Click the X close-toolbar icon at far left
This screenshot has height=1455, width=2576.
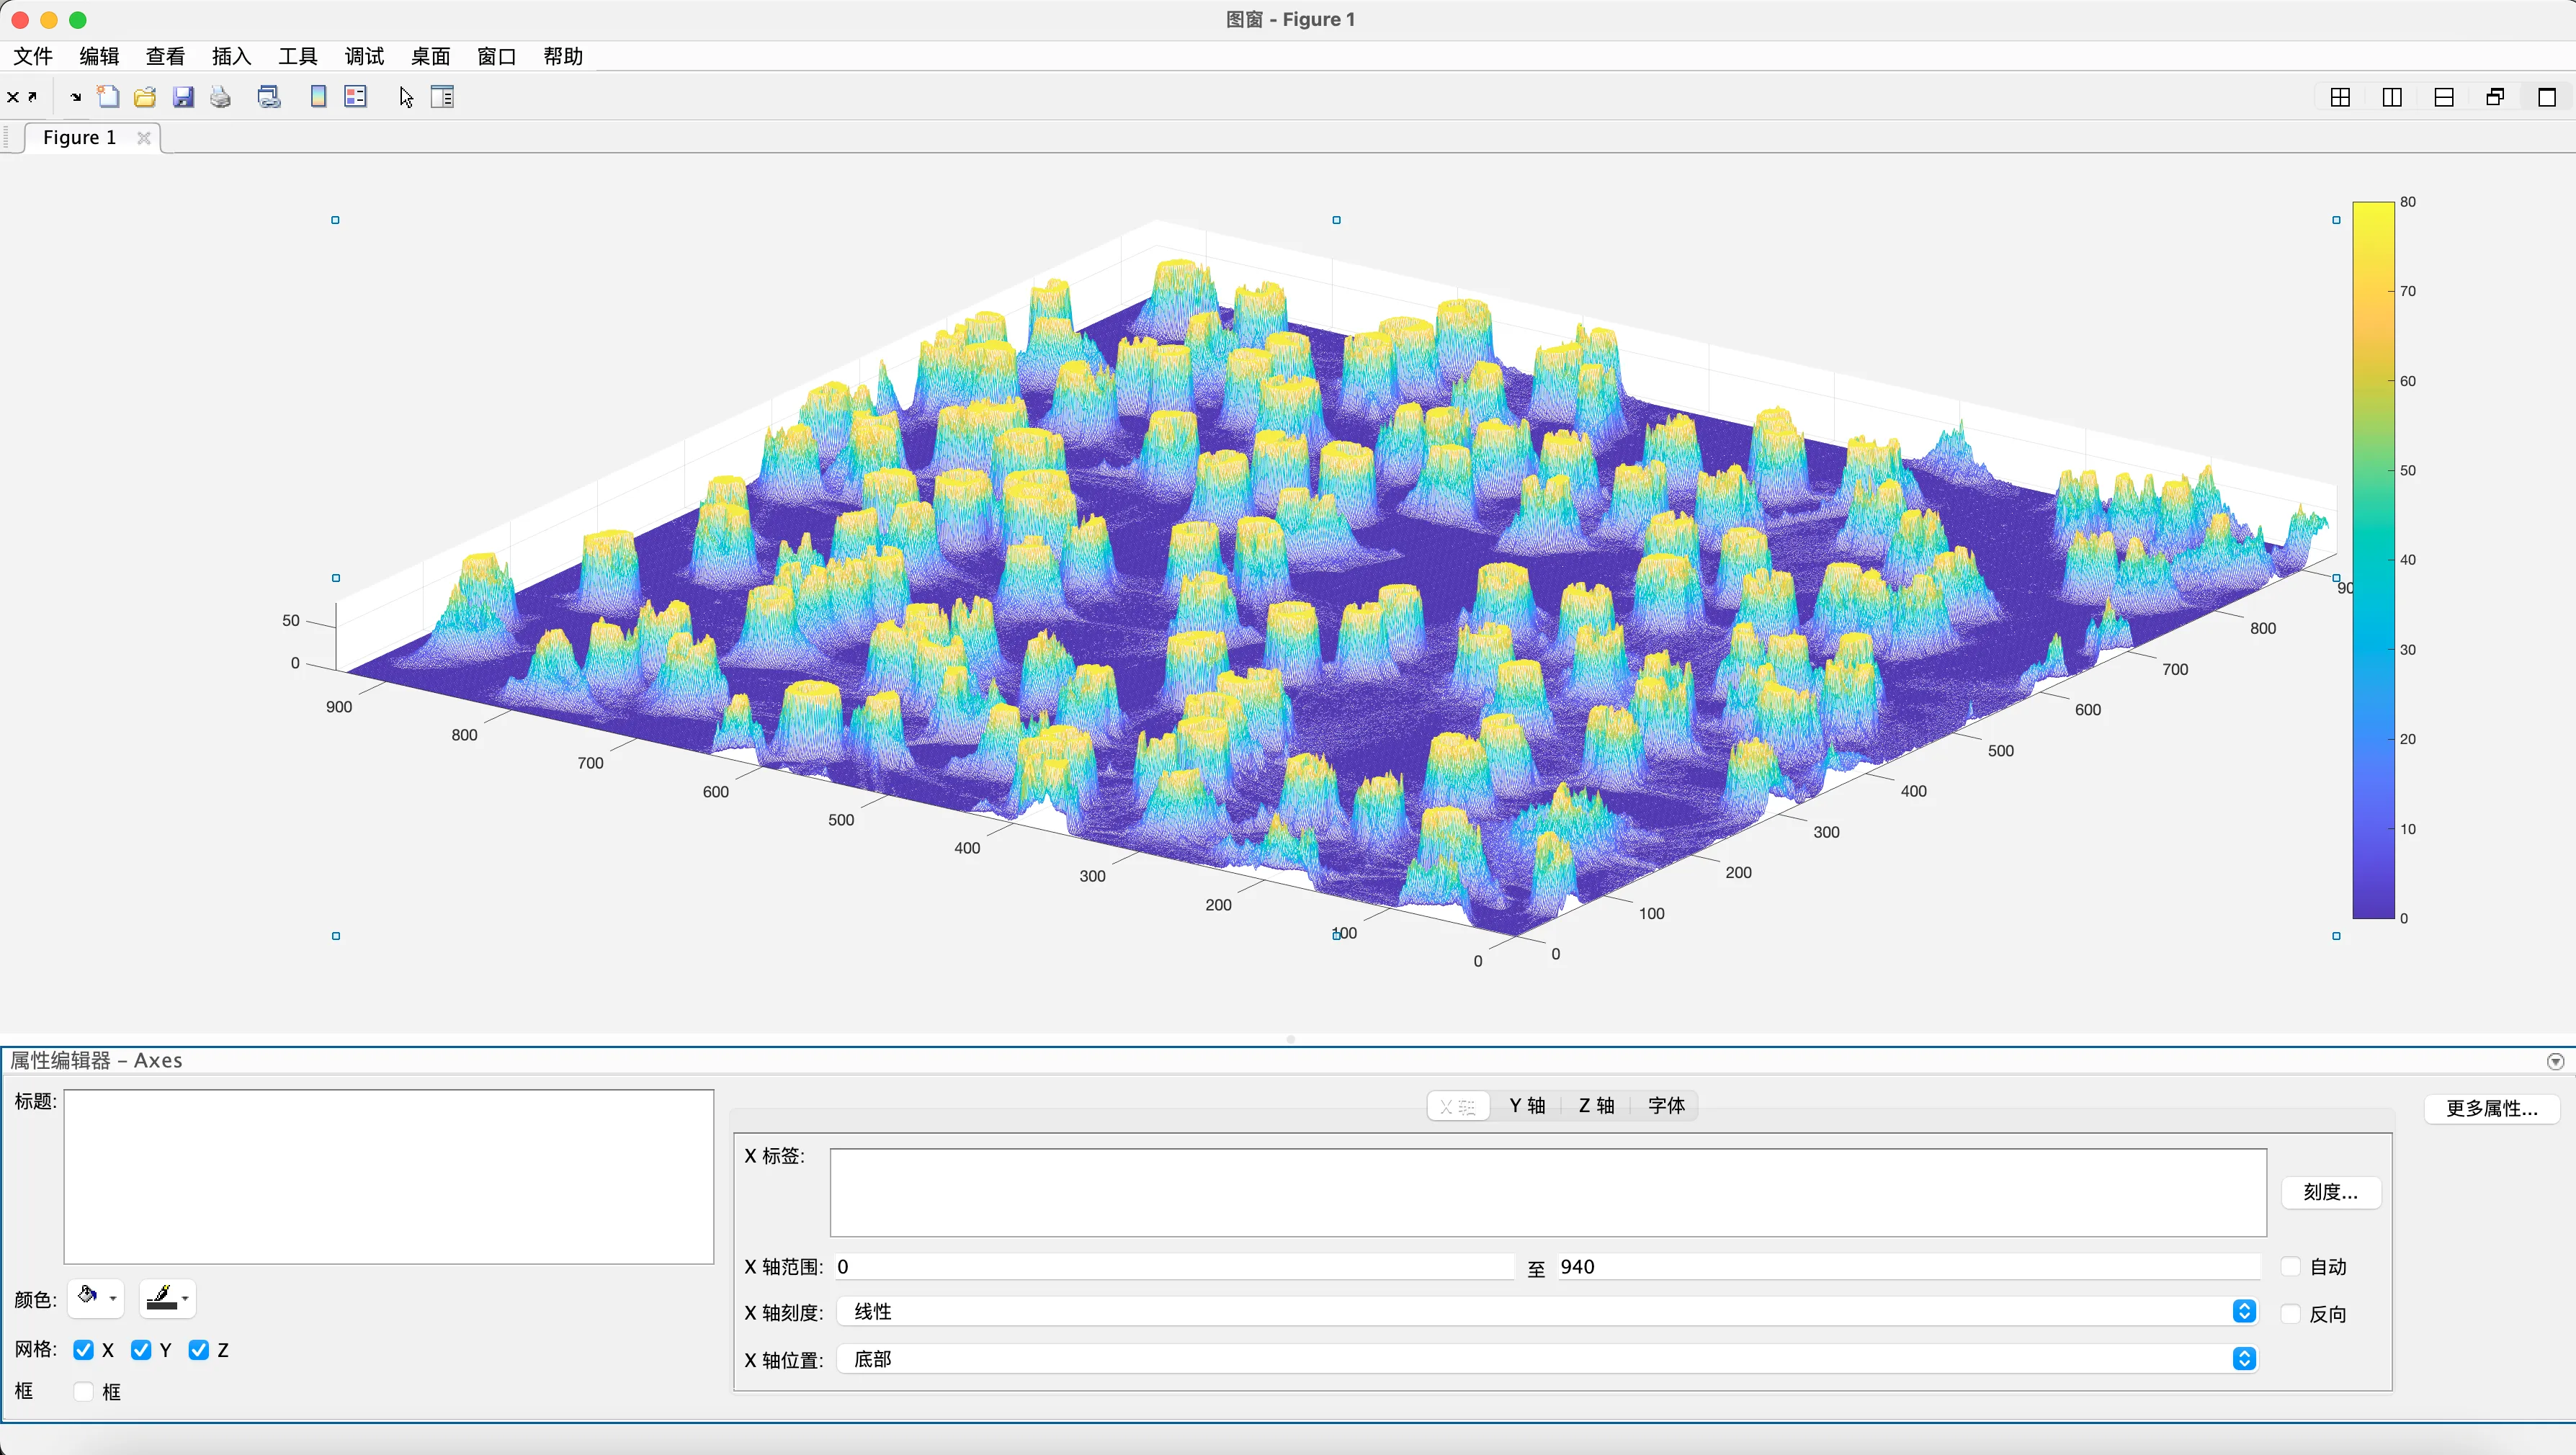(13, 97)
